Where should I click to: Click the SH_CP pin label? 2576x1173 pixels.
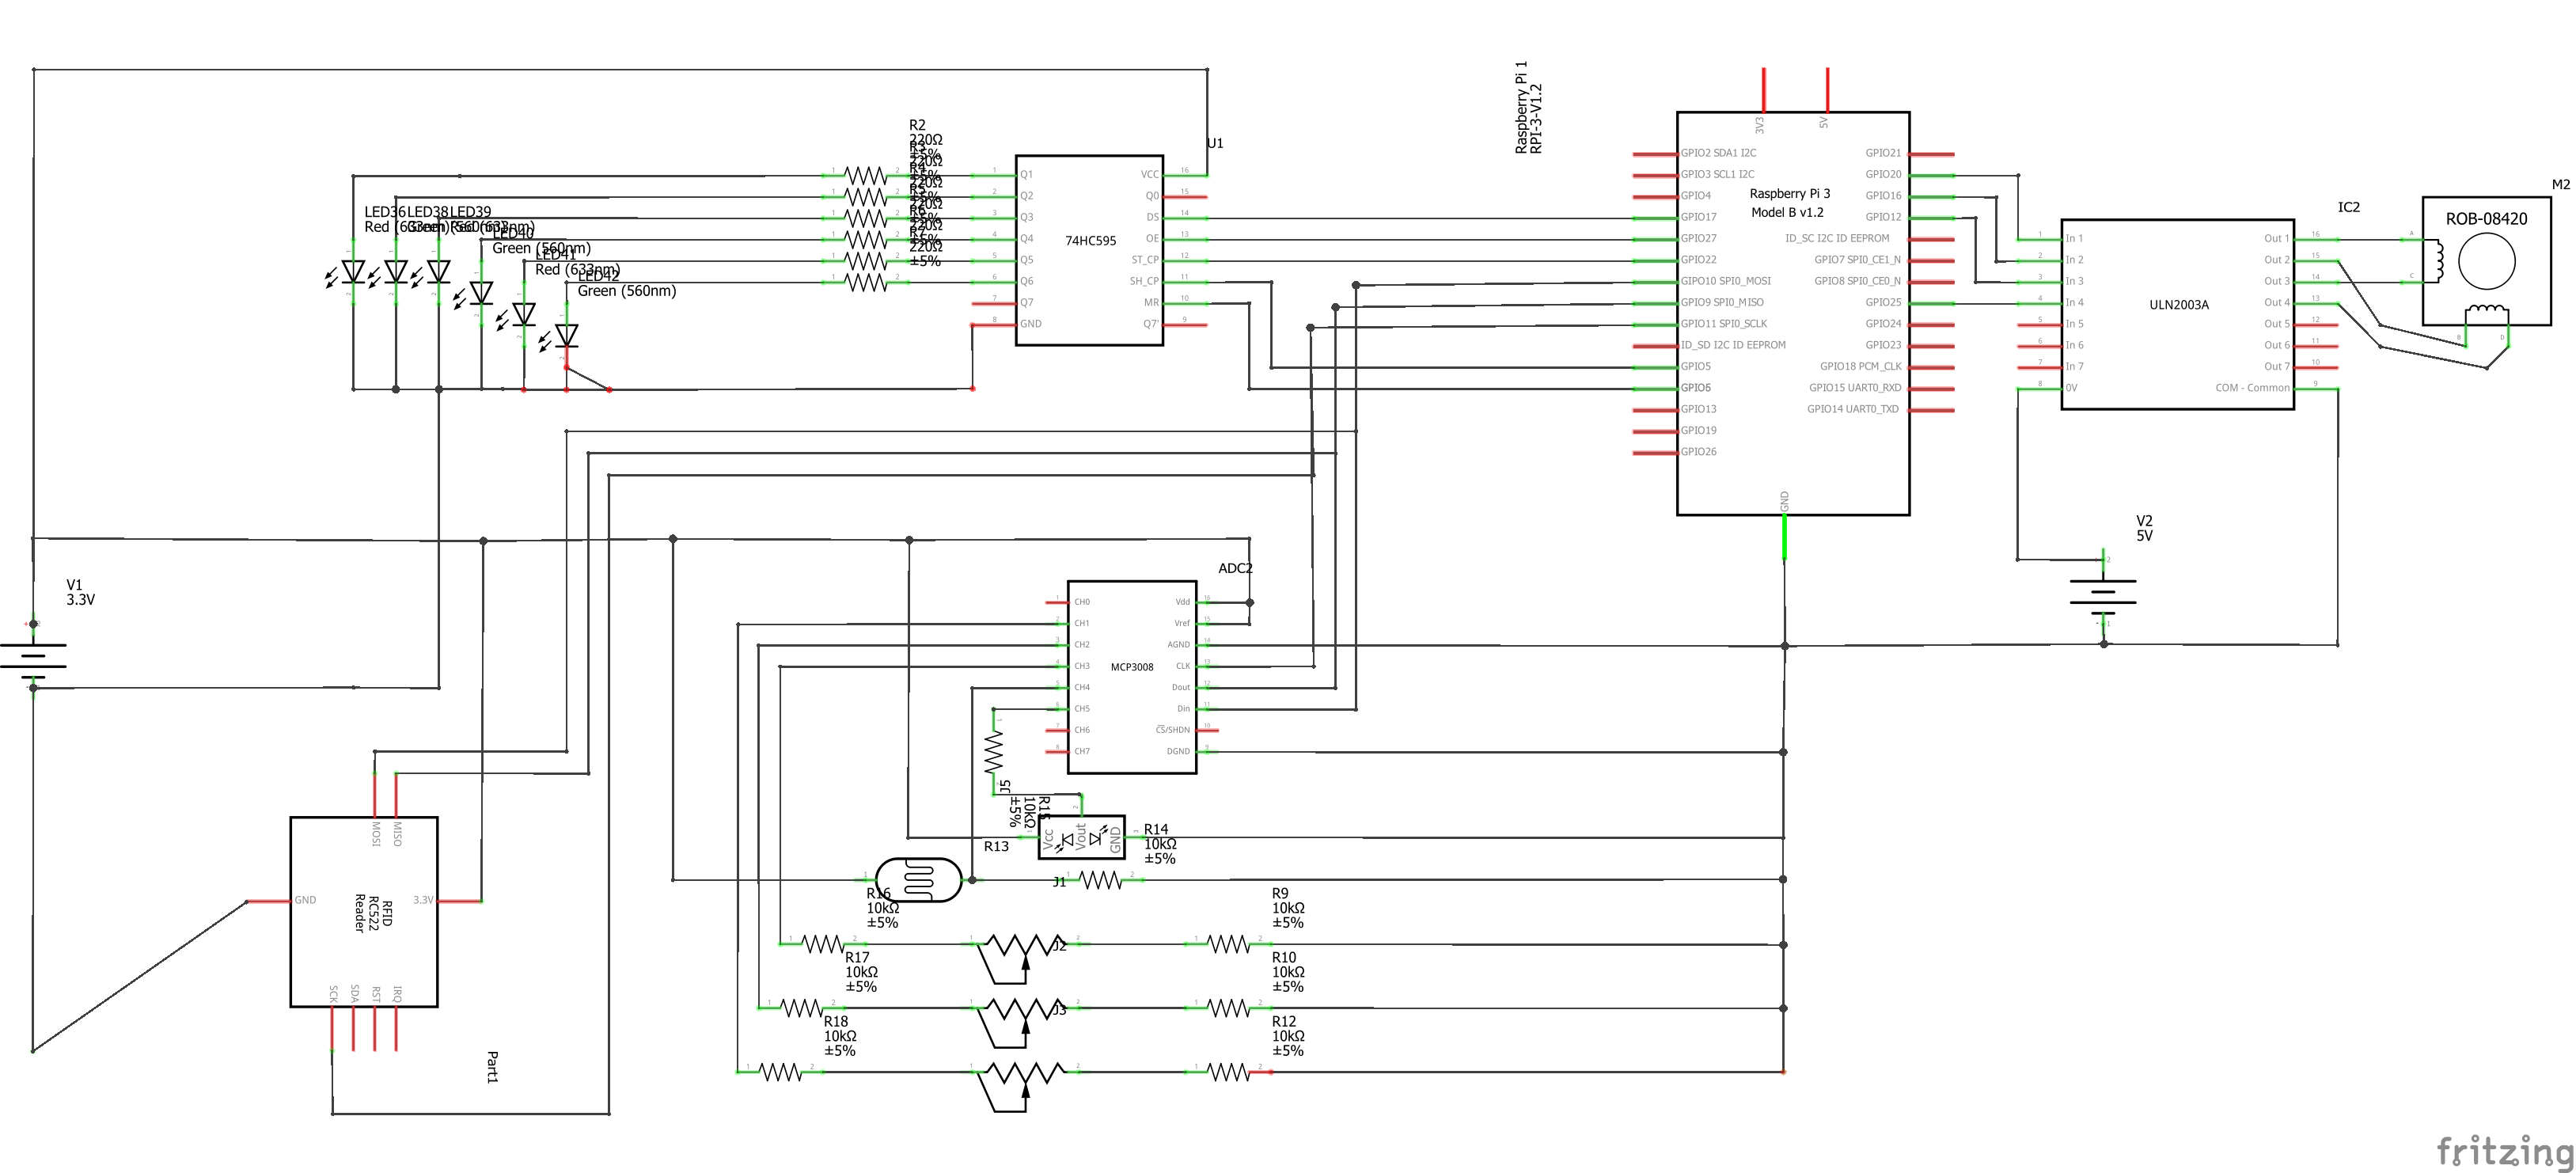1145,282
